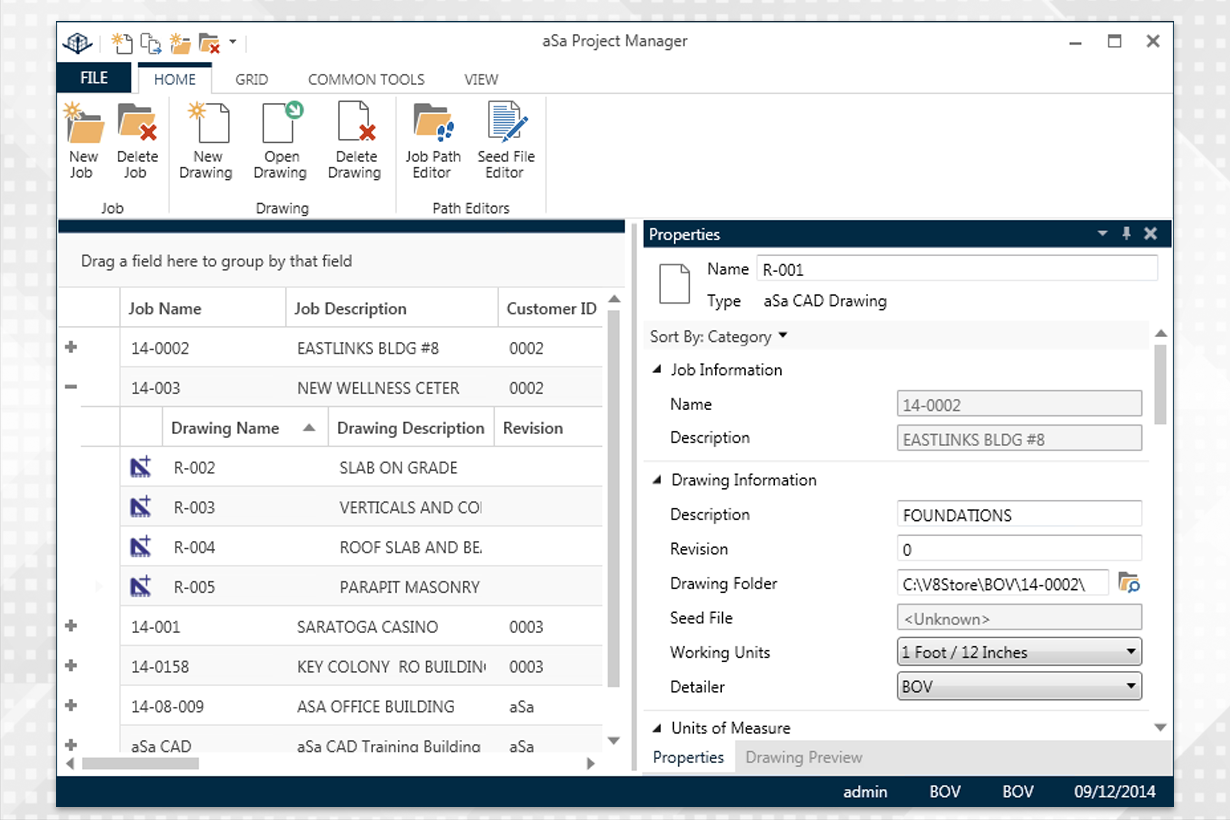The width and height of the screenshot is (1230, 820).
Task: Switch to the HOME ribbon tab
Action: 175,79
